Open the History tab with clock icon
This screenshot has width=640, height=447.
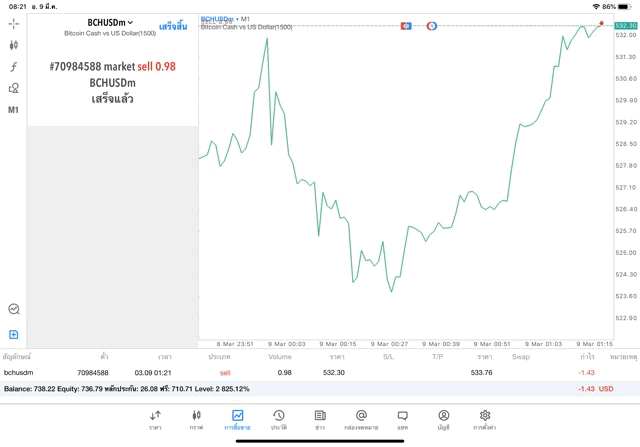pyautogui.click(x=279, y=420)
